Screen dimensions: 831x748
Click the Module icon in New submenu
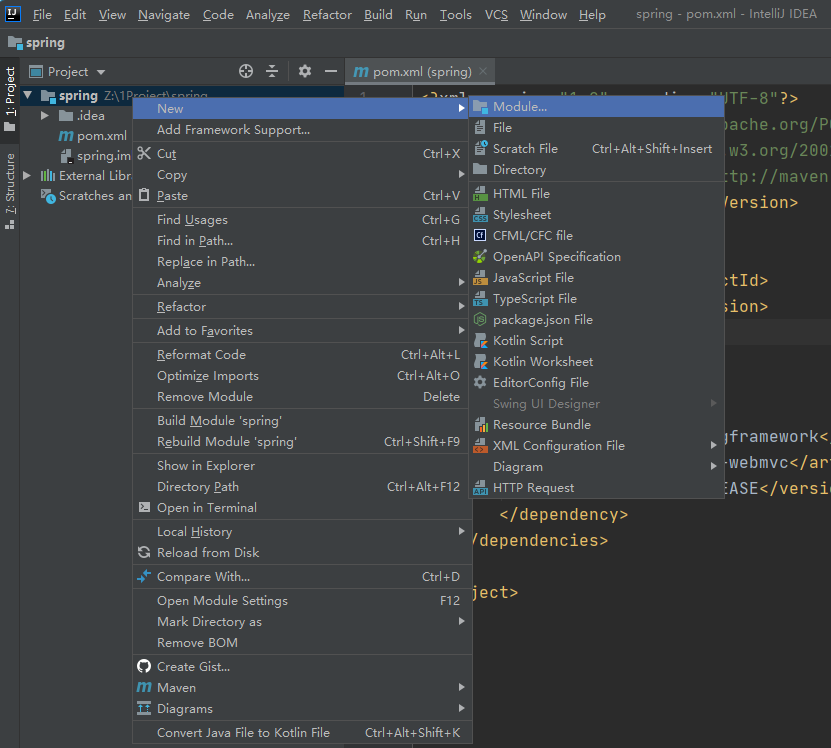[480, 107]
